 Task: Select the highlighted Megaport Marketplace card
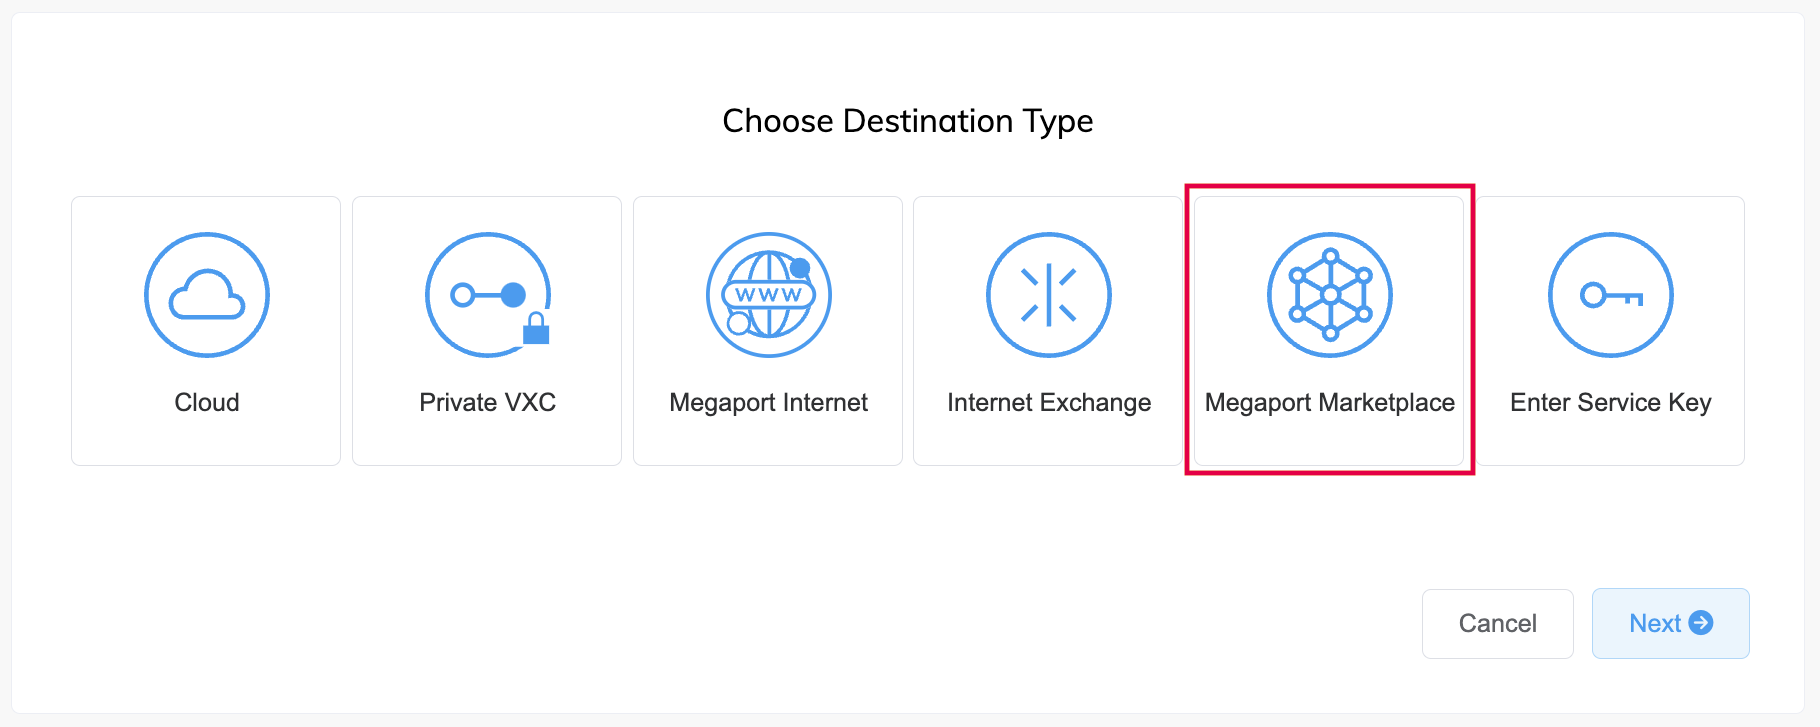[1329, 330]
